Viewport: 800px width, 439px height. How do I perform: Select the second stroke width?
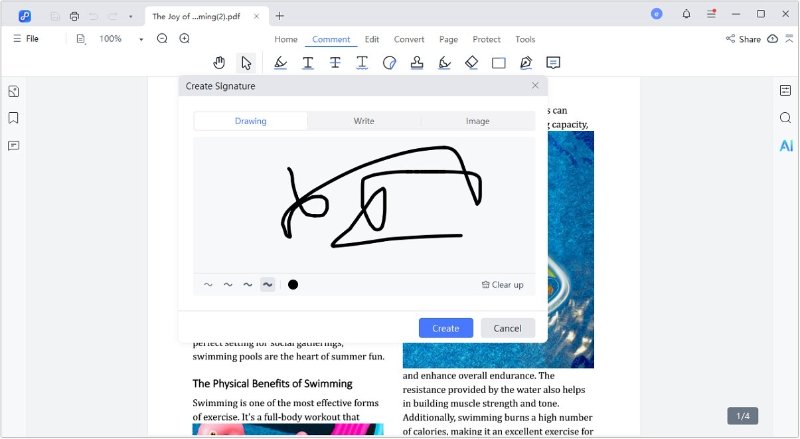point(228,285)
